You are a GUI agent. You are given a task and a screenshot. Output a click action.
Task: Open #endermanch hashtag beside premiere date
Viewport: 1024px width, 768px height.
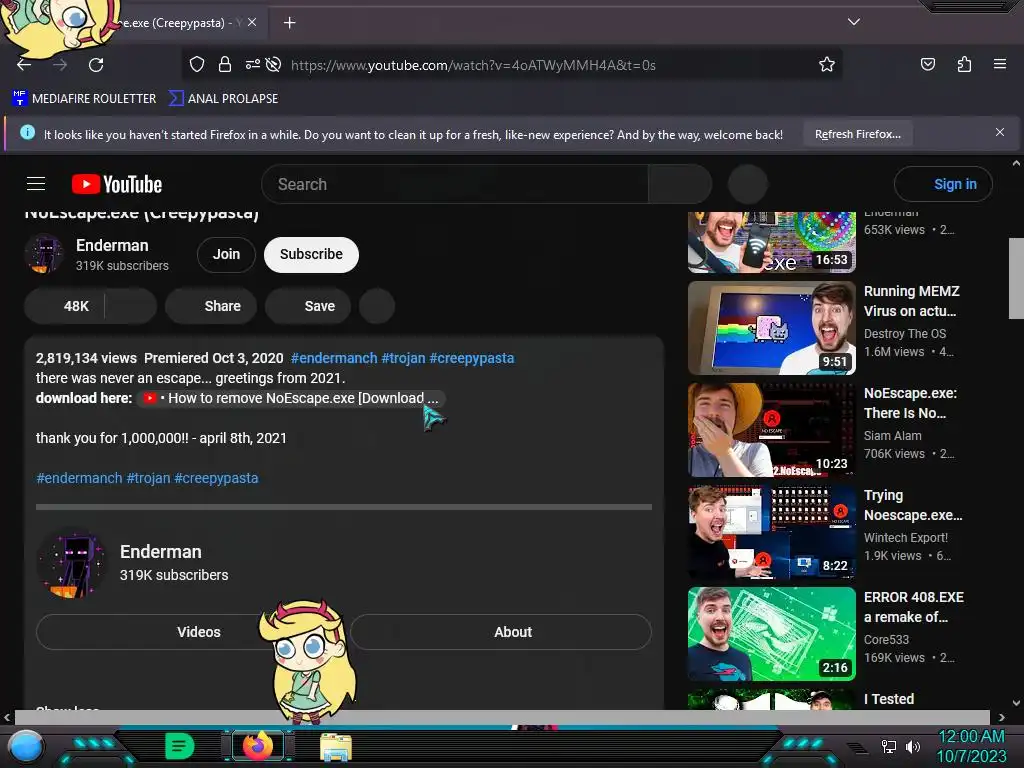point(334,358)
